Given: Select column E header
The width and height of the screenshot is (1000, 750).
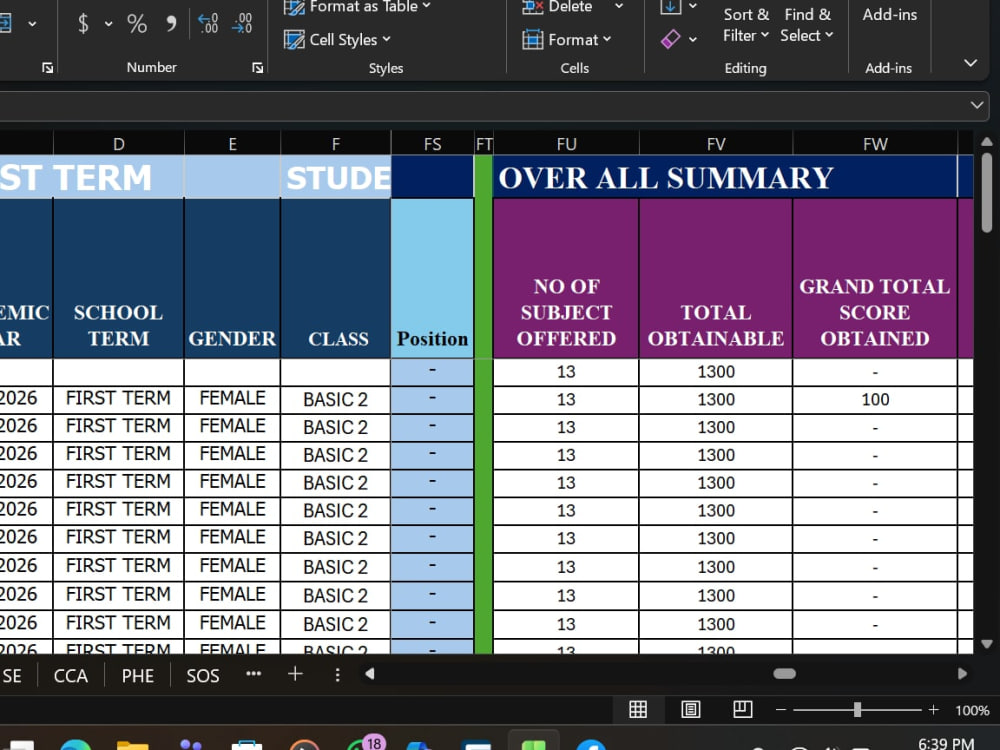Looking at the screenshot, I should [232, 144].
